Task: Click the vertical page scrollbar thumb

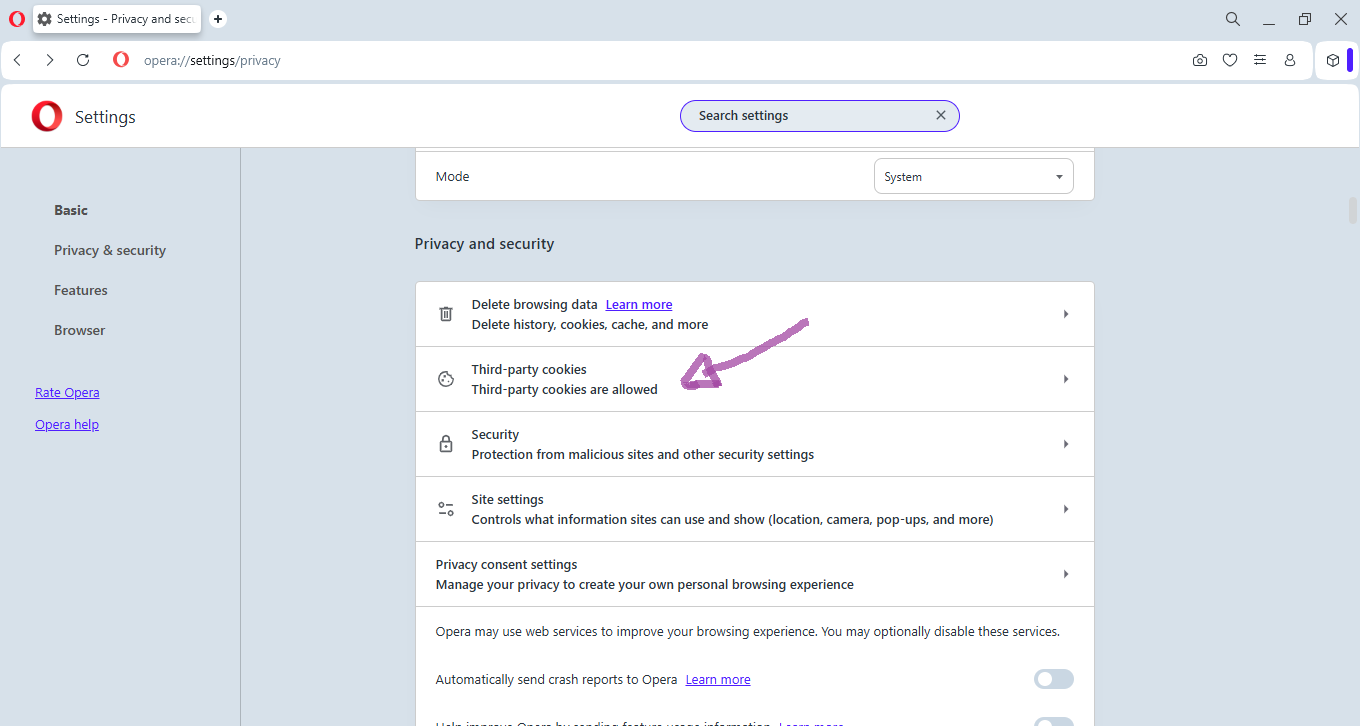Action: (x=1352, y=210)
